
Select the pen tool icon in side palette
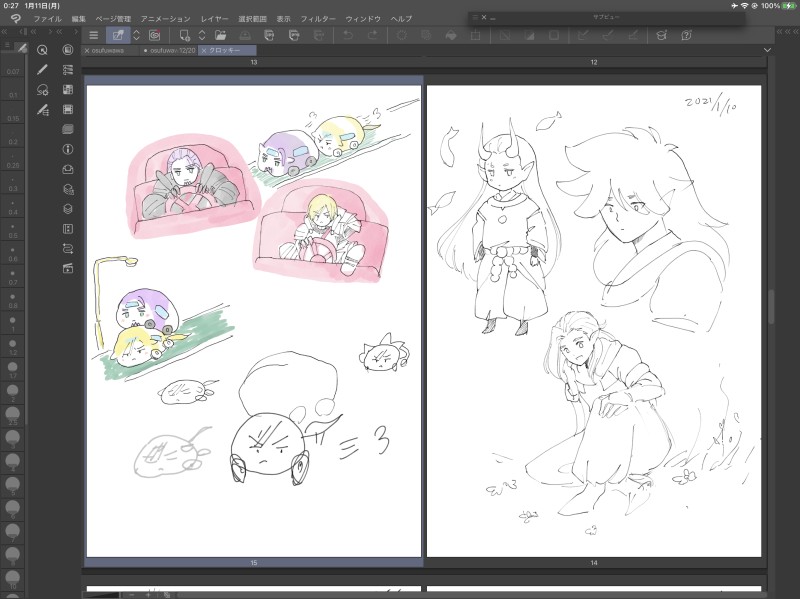(x=42, y=69)
